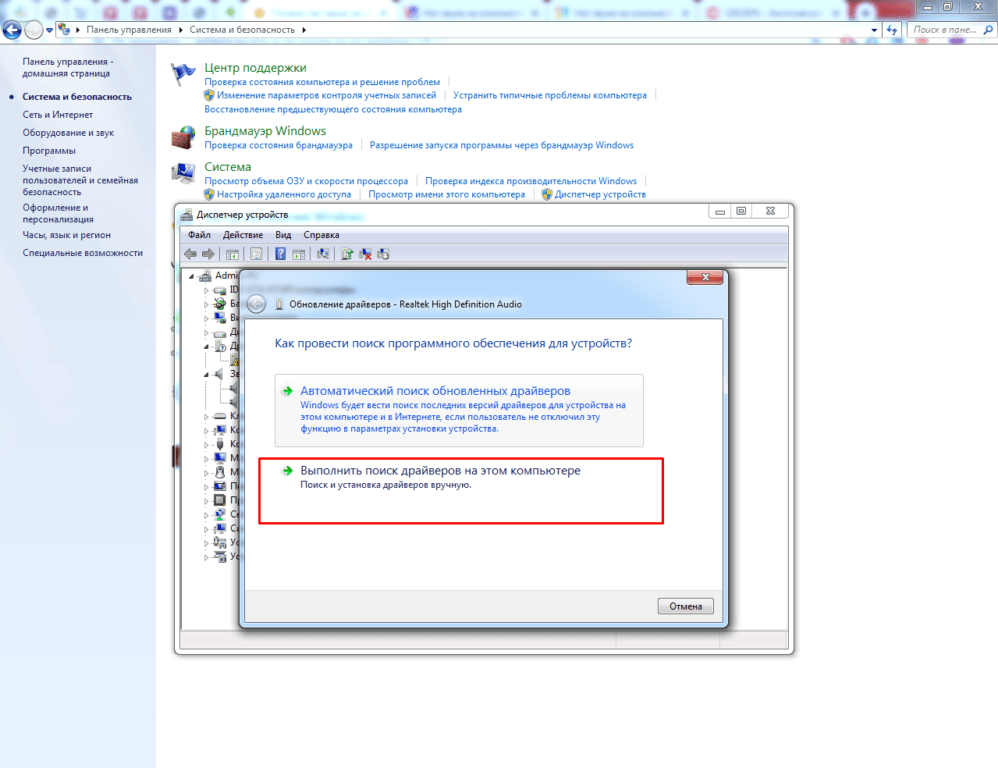
Task: Click 'Устранить типичные проблемы компьютера' link
Action: pos(550,95)
